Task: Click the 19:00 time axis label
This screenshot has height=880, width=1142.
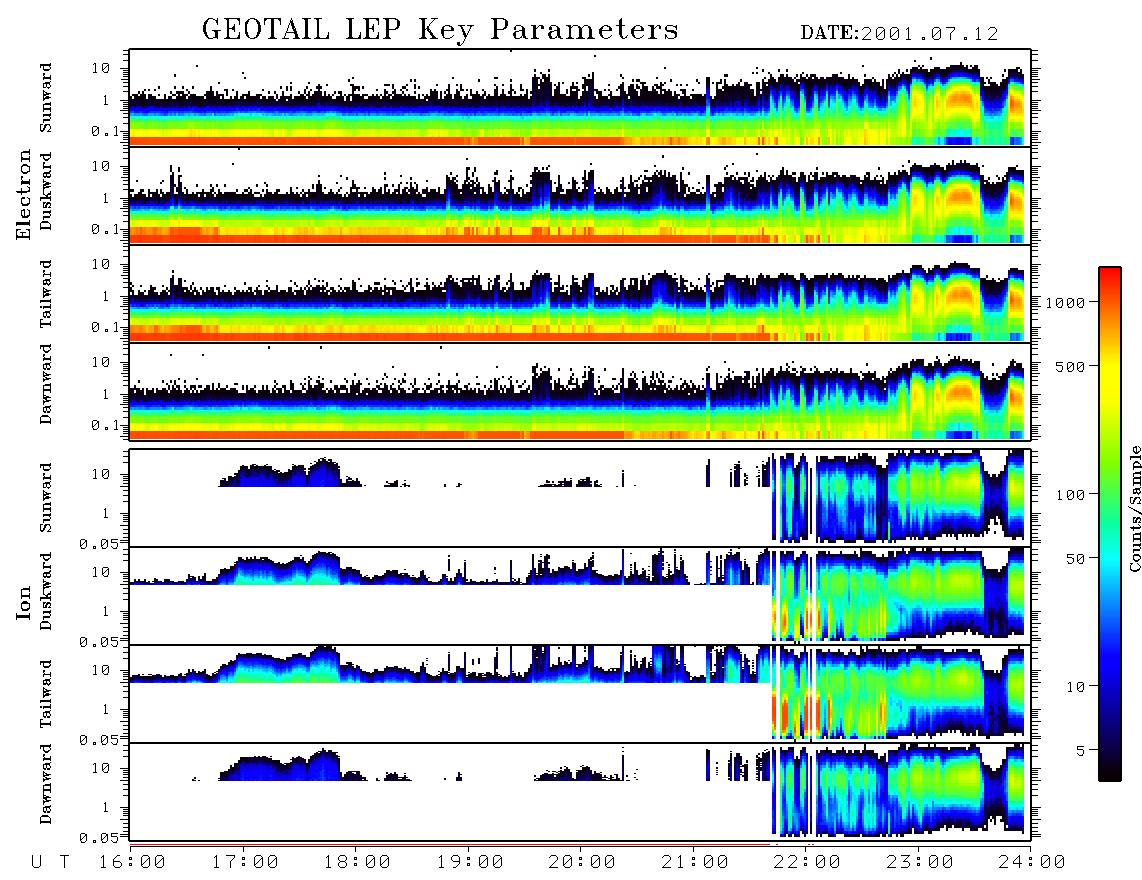Action: point(470,863)
